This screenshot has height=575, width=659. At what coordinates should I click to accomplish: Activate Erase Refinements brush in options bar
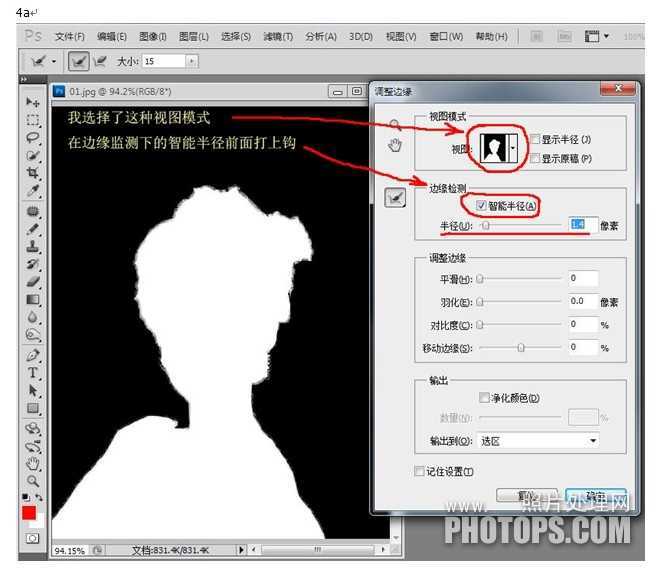coord(100,61)
